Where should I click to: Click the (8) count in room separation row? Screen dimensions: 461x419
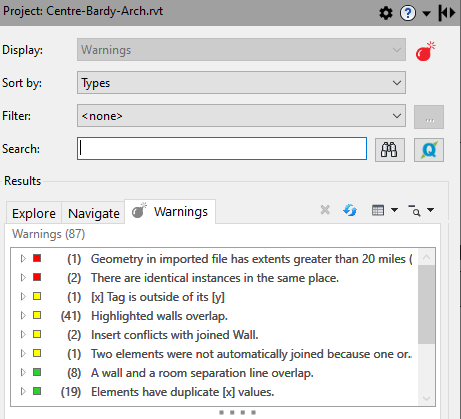(74, 373)
